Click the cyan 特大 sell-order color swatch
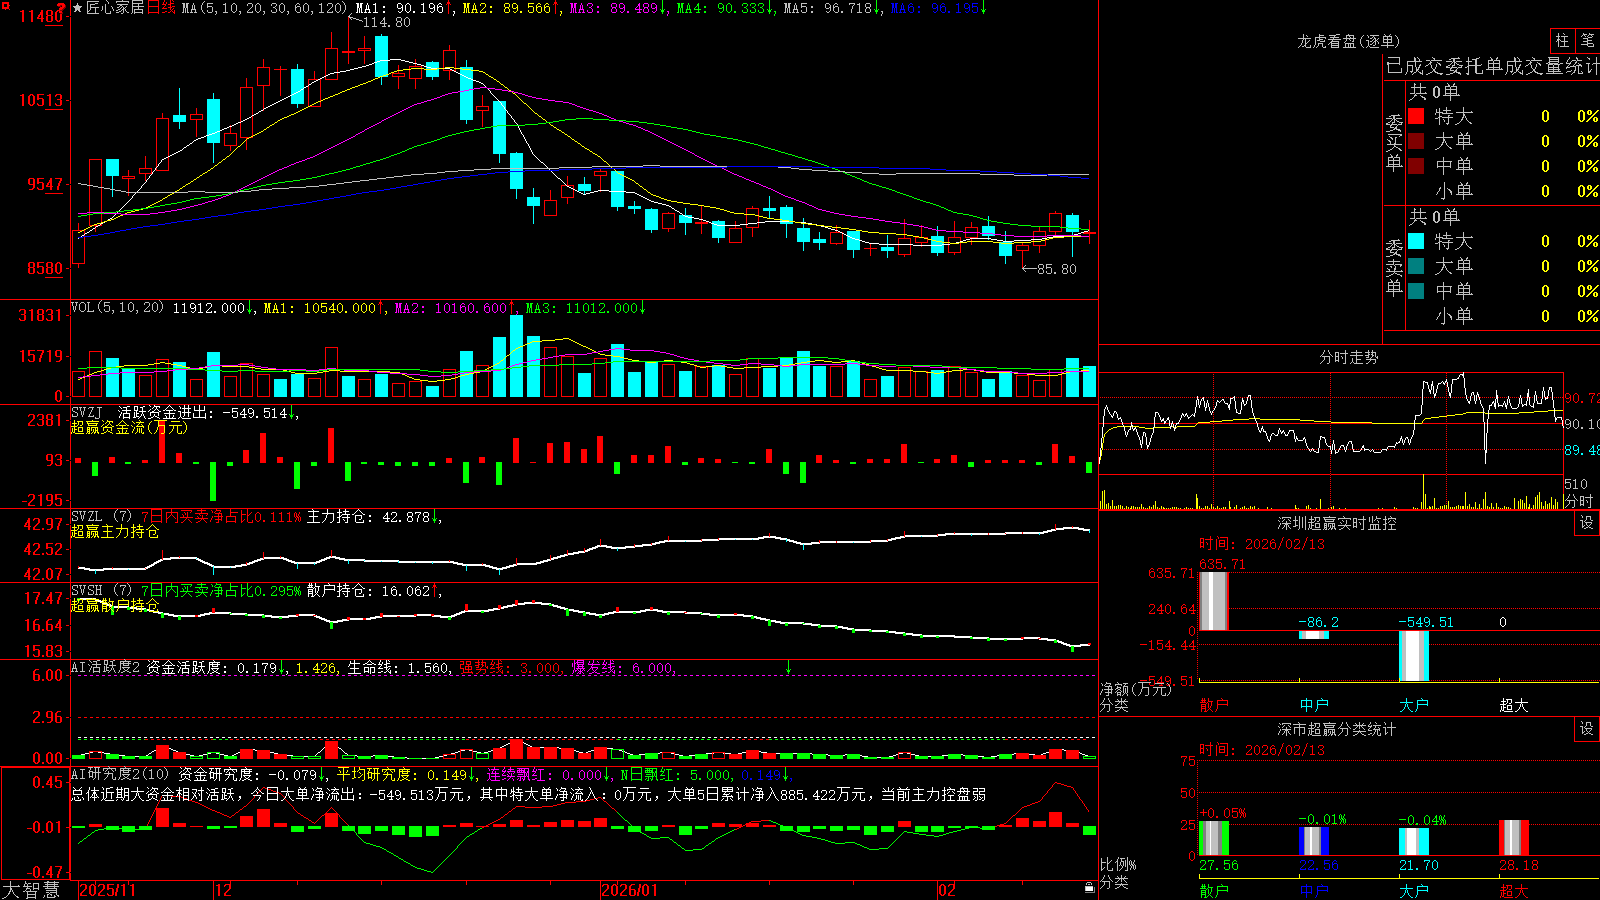This screenshot has height=900, width=1600. tap(1416, 241)
